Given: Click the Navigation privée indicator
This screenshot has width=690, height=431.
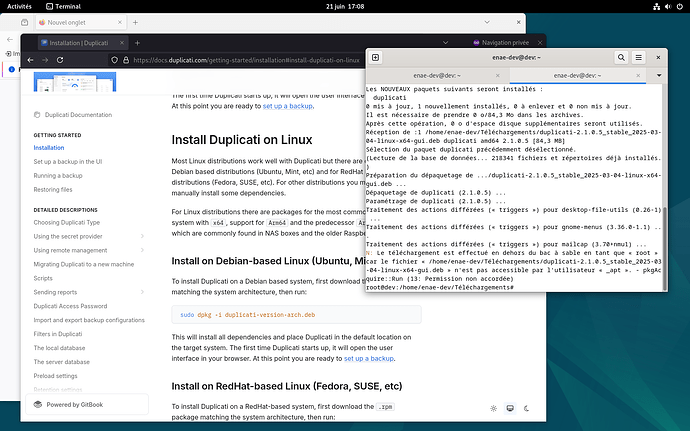Looking at the screenshot, I should (501, 43).
